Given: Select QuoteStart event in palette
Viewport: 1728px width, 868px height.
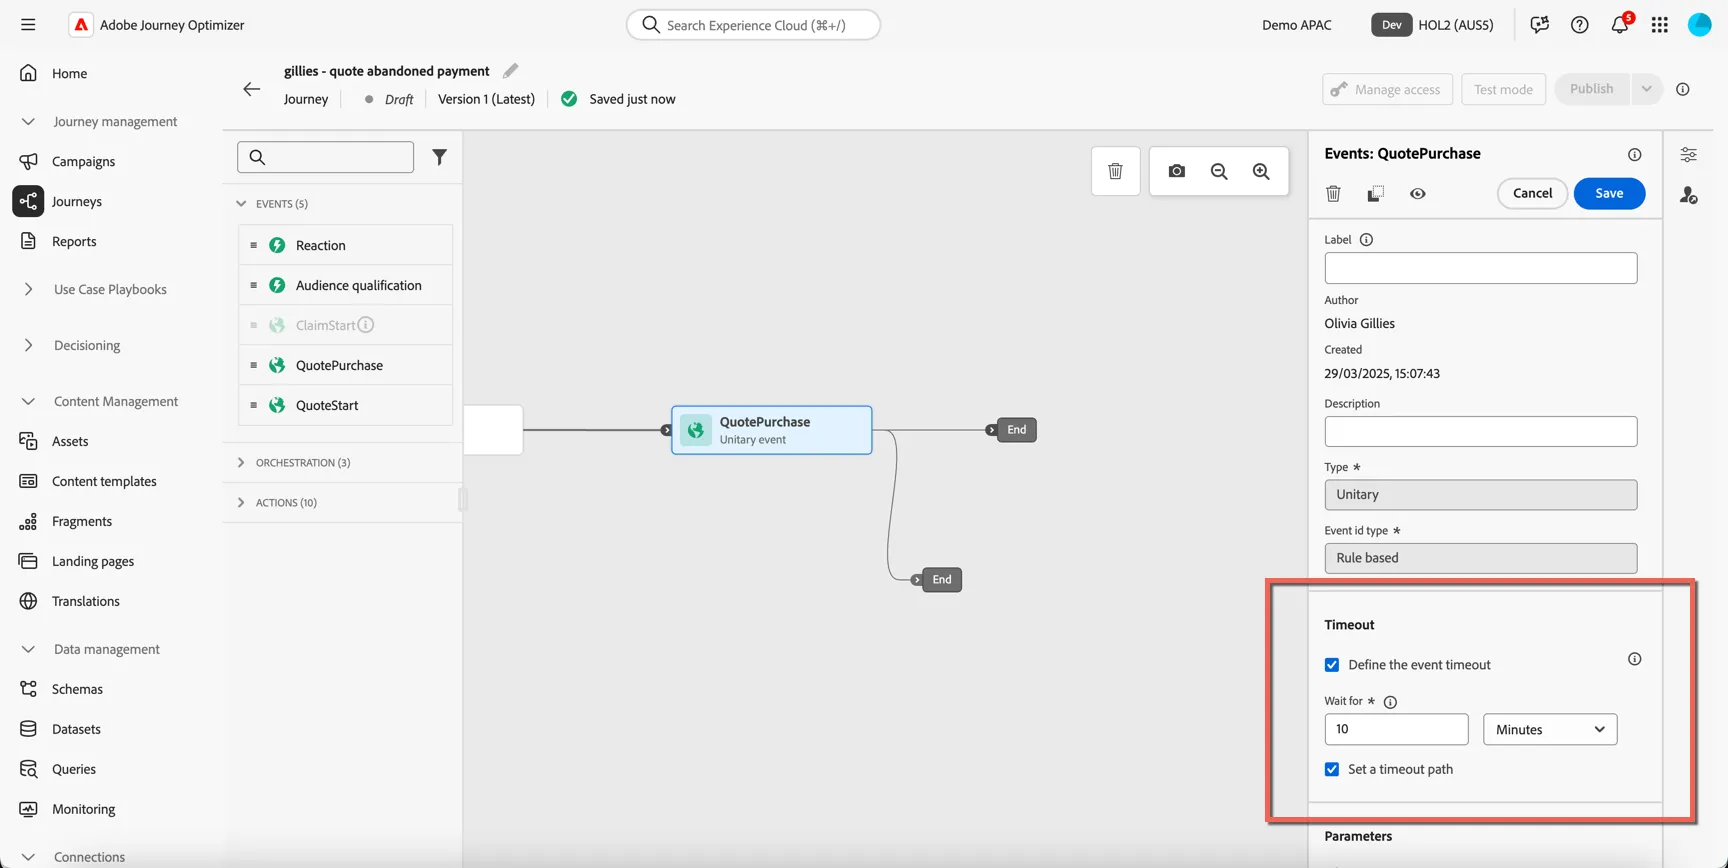Looking at the screenshot, I should click(x=346, y=405).
